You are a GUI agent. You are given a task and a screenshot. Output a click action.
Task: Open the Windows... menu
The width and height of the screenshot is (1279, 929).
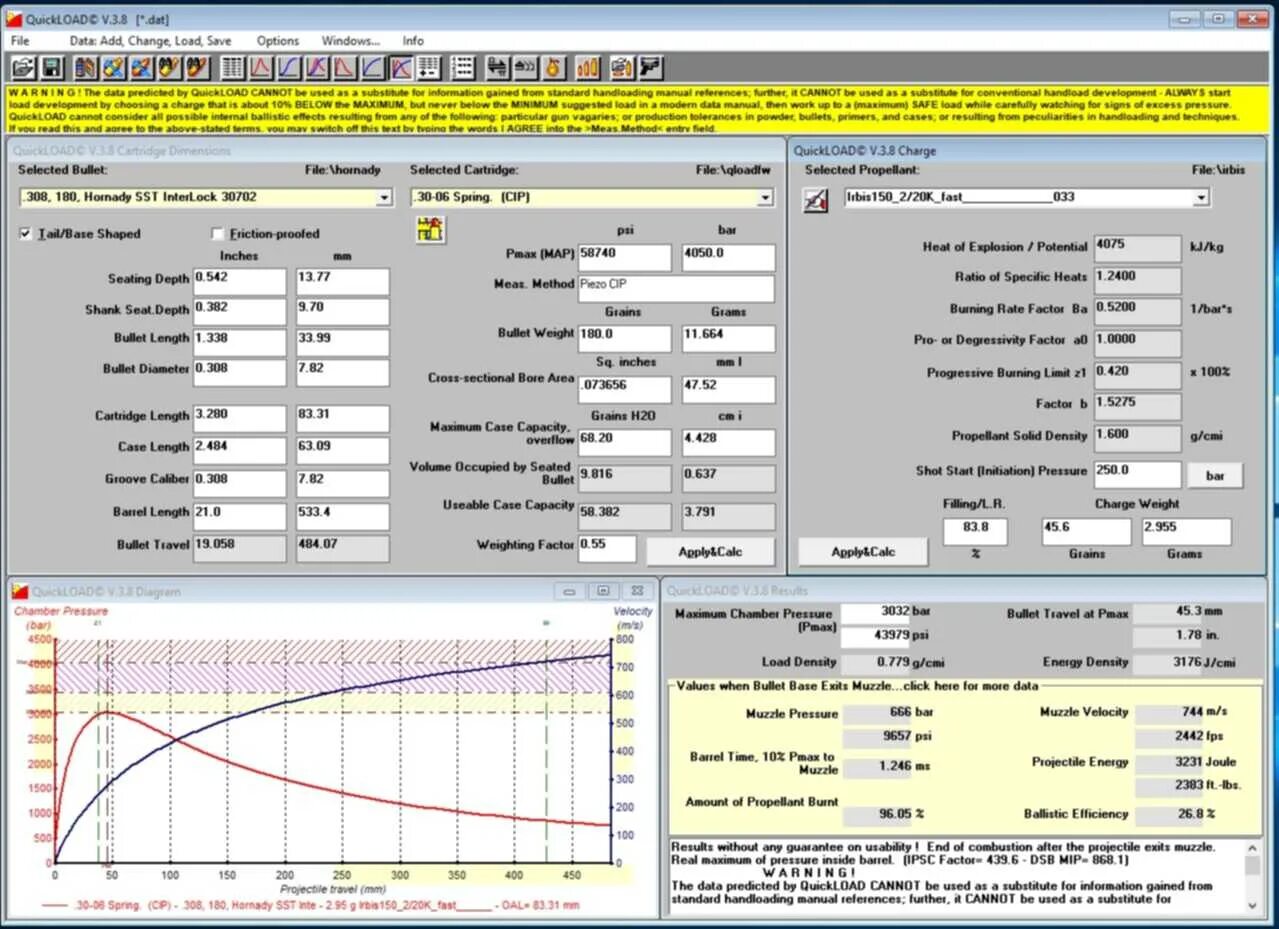350,41
